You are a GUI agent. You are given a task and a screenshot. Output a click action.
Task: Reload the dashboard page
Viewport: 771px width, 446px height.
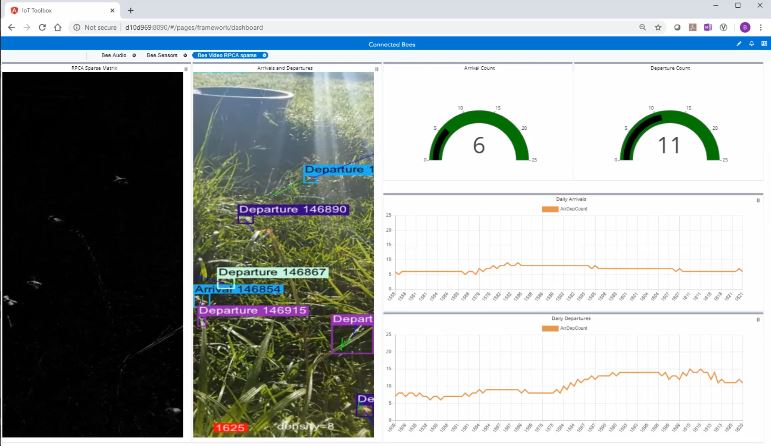[x=43, y=27]
